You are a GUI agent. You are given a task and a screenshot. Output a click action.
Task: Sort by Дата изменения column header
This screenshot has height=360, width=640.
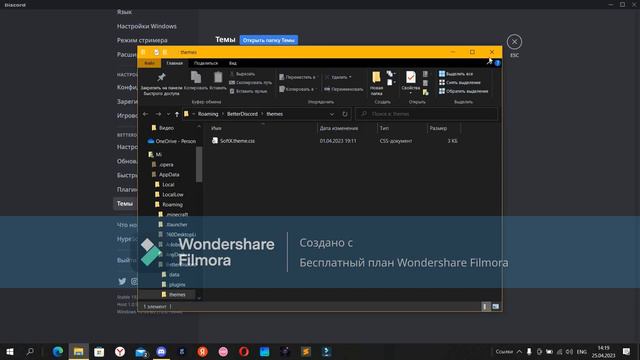[x=347, y=128]
